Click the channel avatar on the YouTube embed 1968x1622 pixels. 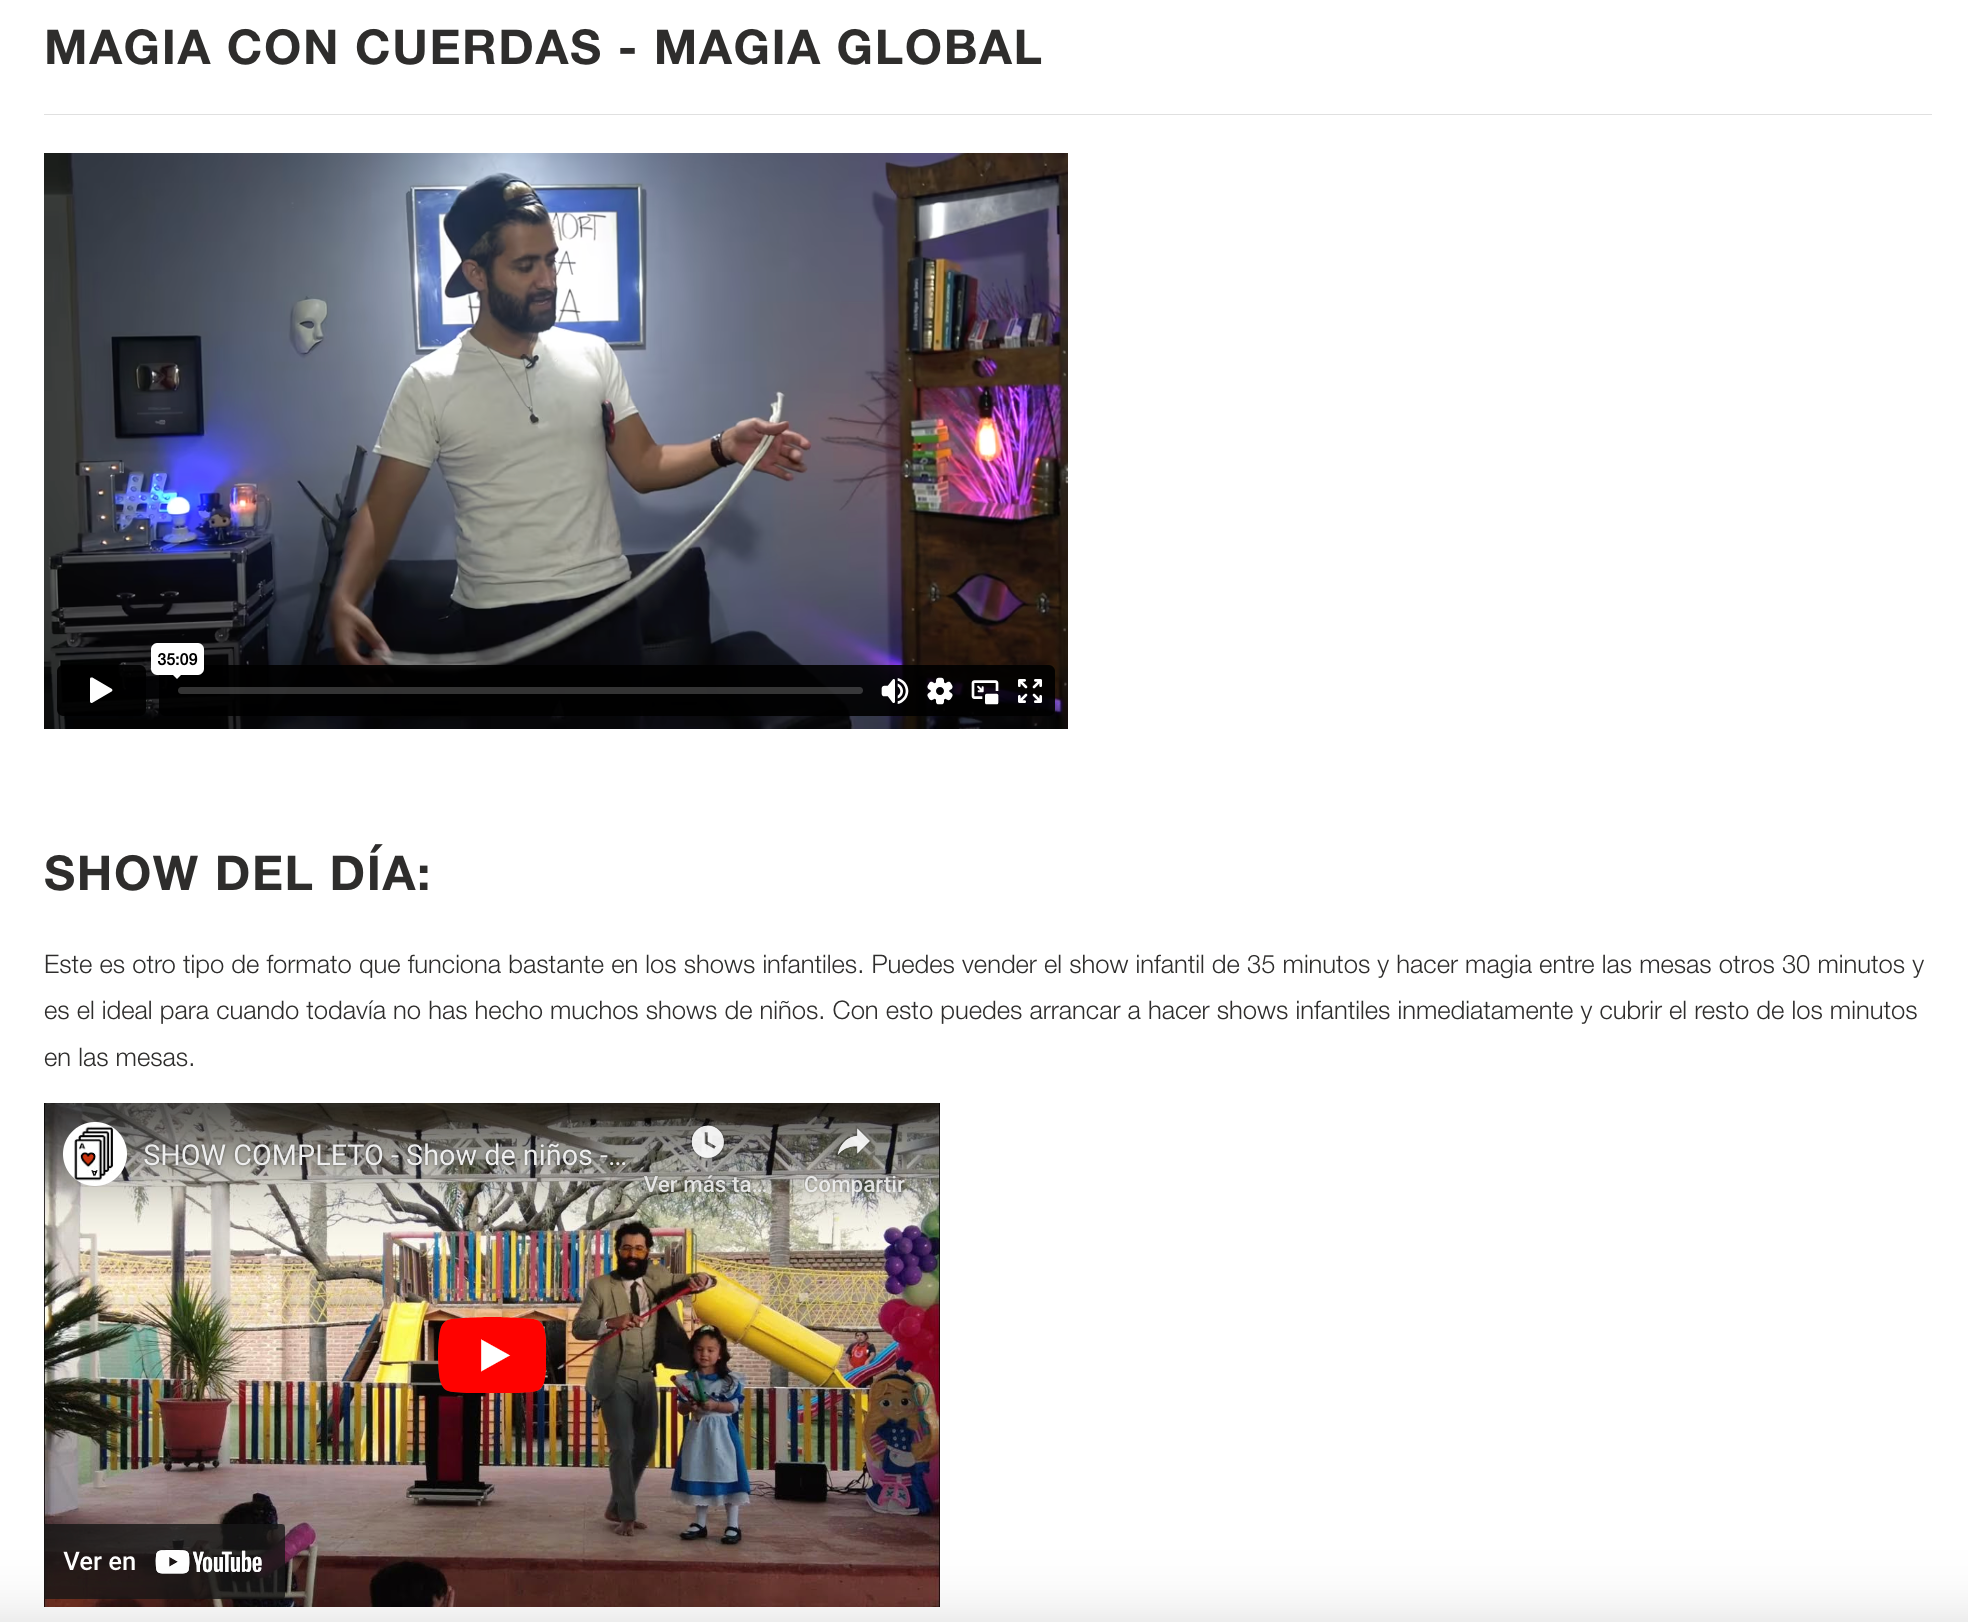pos(95,1152)
